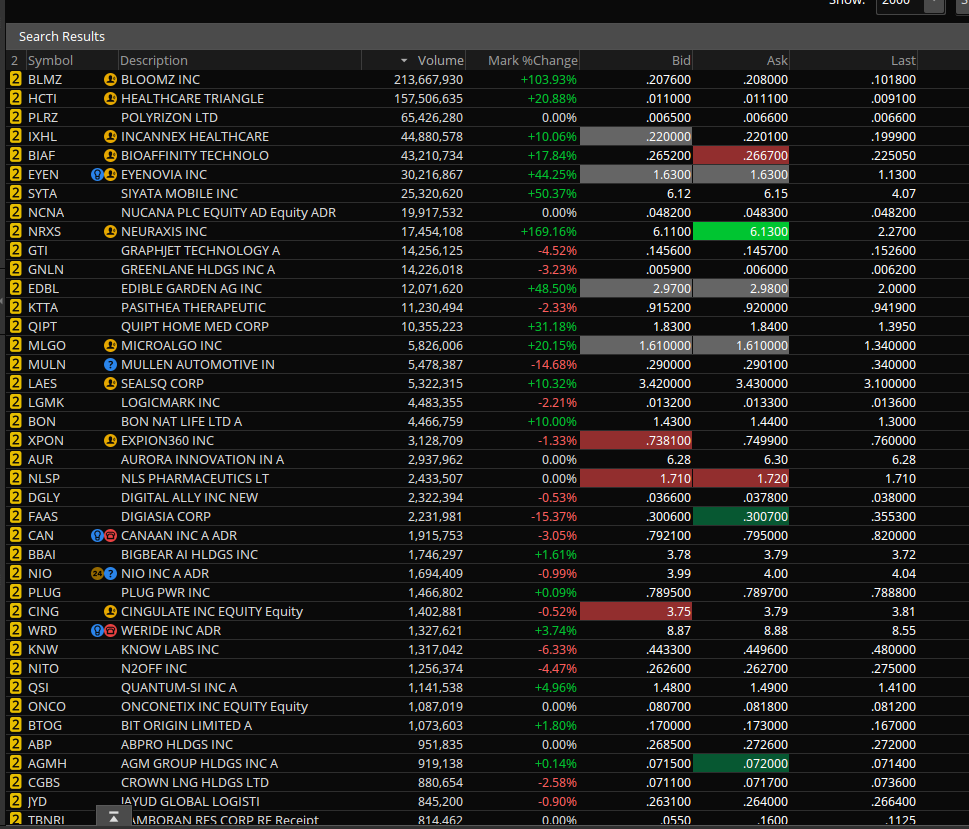Click the orange event icon for BLOOMZ INC
The image size is (969, 829).
click(x=110, y=79)
